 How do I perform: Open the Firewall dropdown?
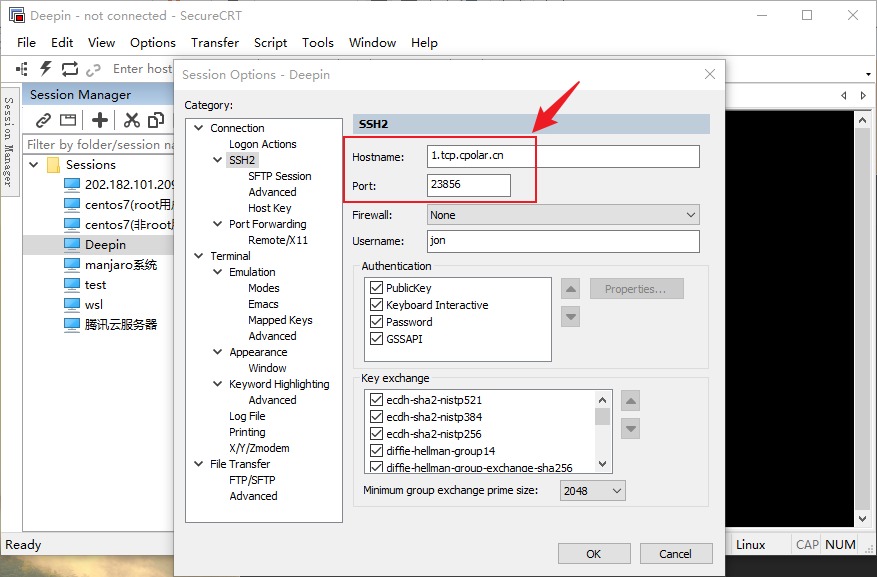(x=563, y=215)
